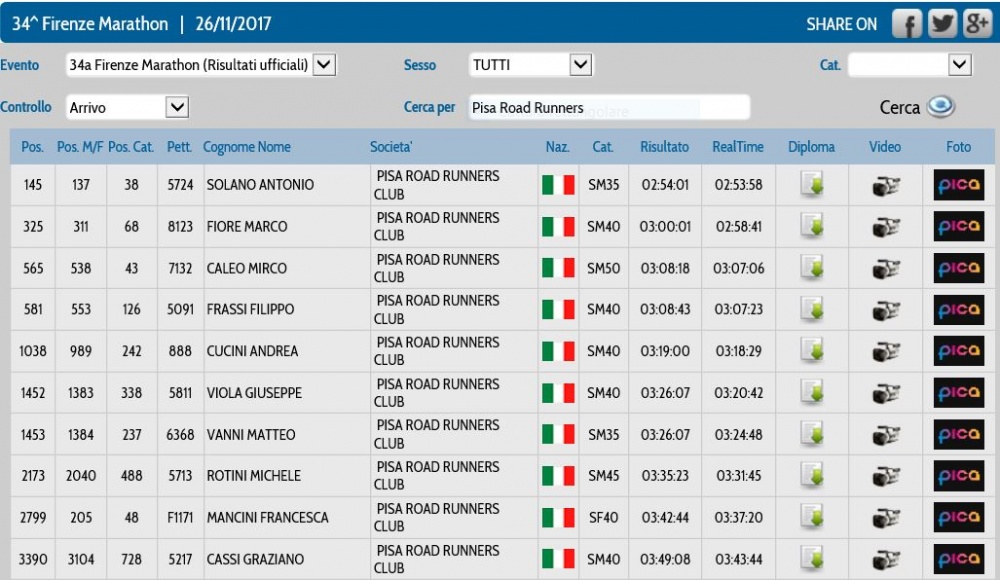The height and width of the screenshot is (580, 1000).
Task: Click the name VIOLA GIUSEPPE
Action: point(254,392)
